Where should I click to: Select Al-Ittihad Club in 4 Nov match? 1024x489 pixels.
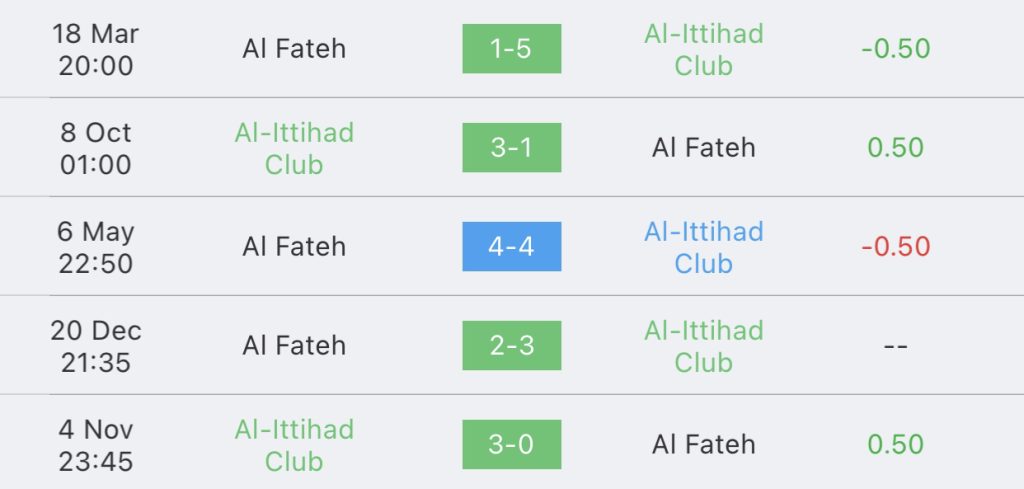tap(294, 445)
